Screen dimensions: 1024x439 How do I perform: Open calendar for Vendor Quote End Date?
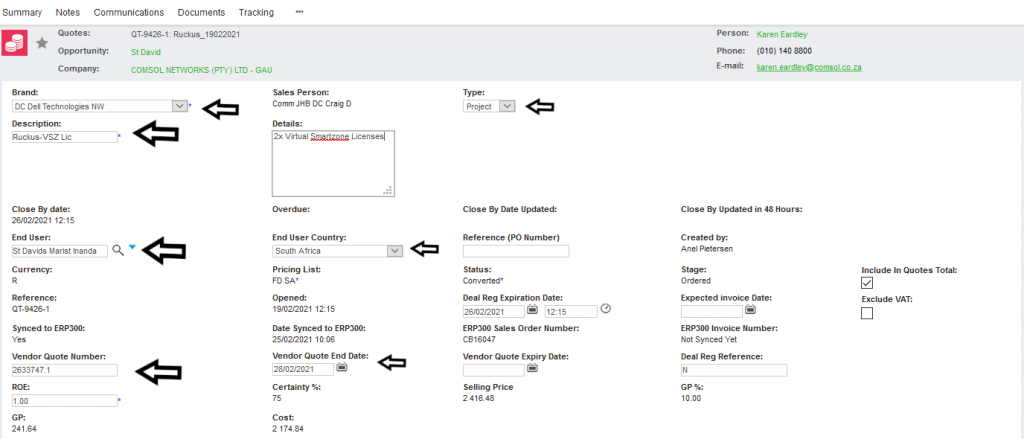pyautogui.click(x=342, y=368)
